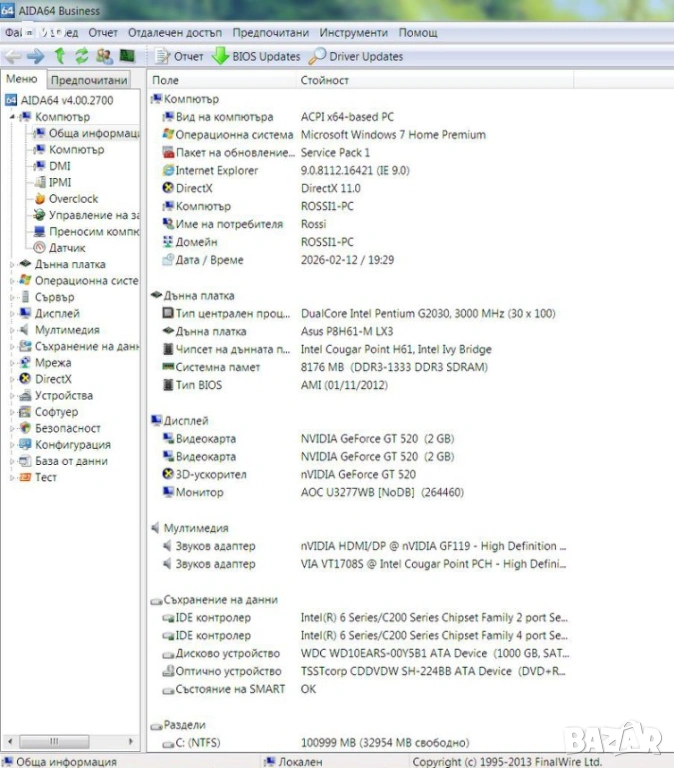Open BIOS Updates from the toolbar
674x768 pixels.
(x=256, y=56)
